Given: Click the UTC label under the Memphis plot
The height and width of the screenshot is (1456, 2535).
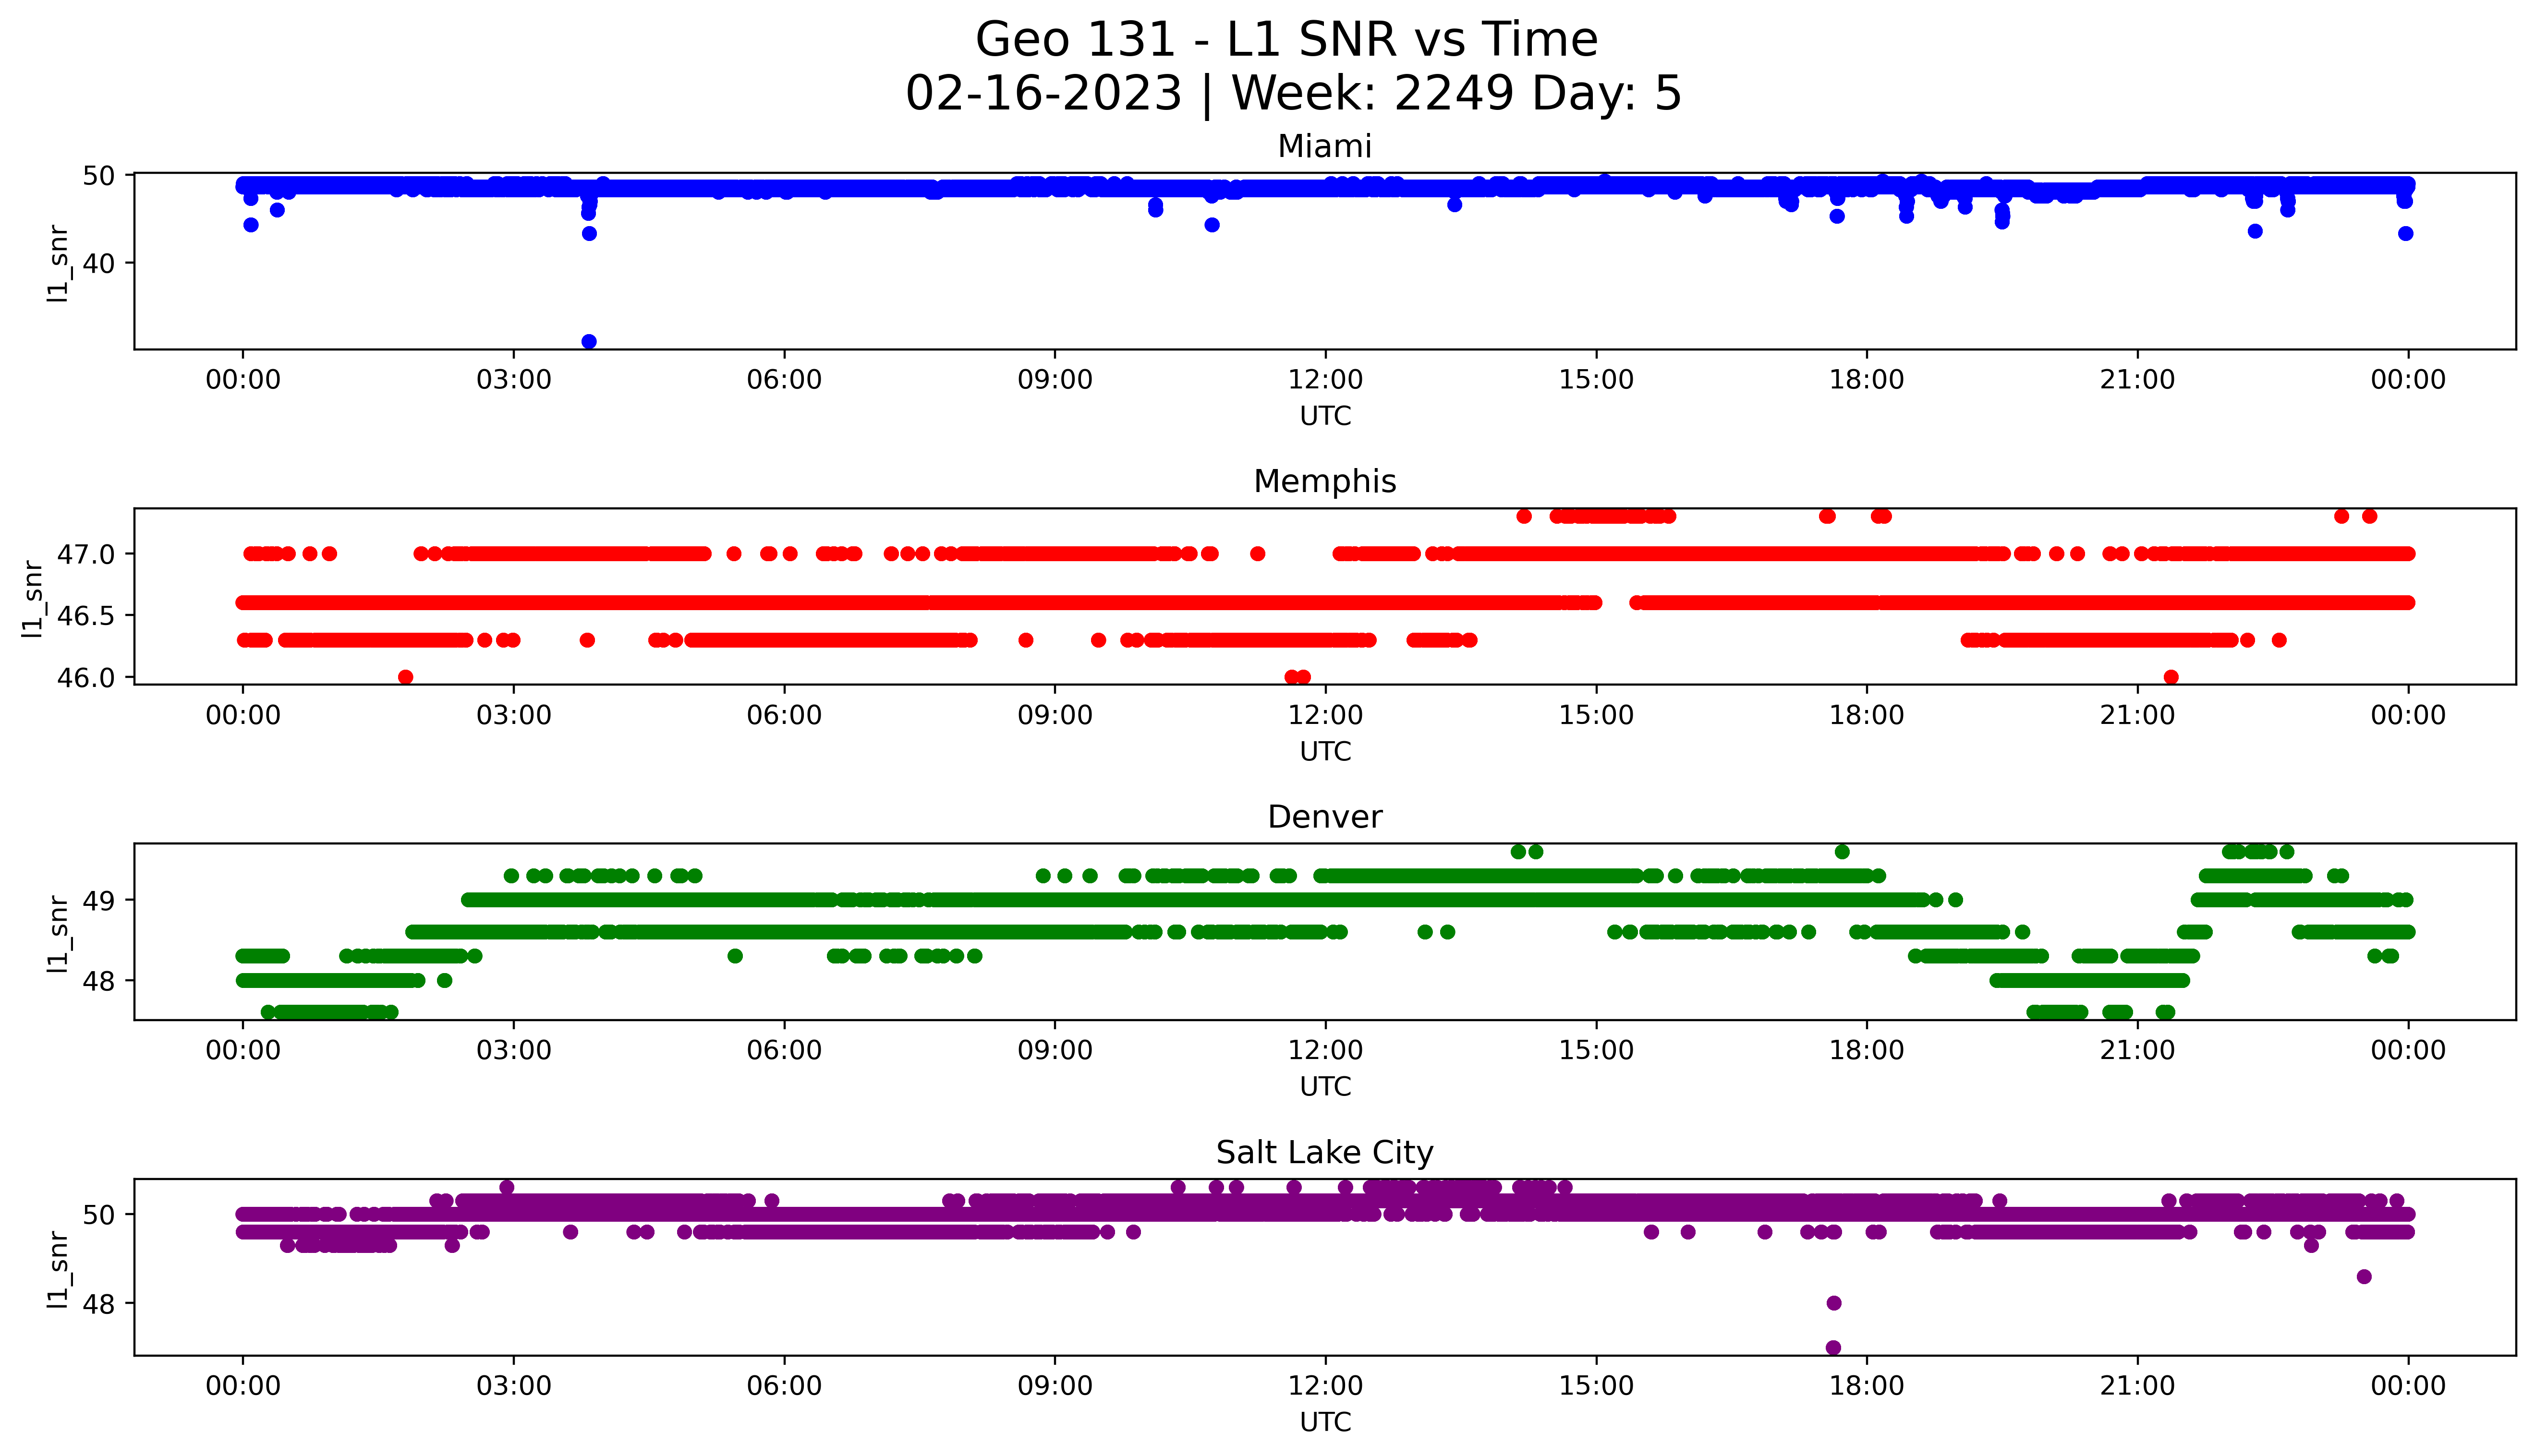Looking at the screenshot, I should 1325,751.
